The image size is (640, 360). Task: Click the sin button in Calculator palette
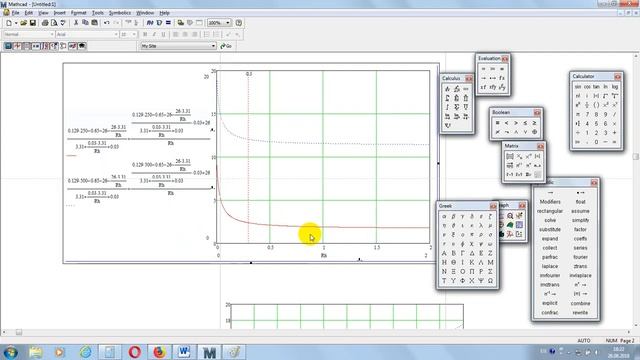578,87
